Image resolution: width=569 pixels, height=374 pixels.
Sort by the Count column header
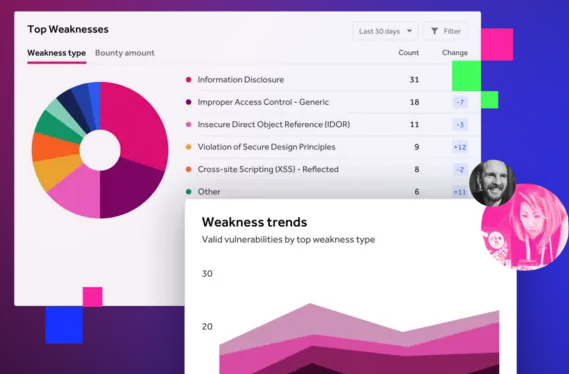coord(409,53)
